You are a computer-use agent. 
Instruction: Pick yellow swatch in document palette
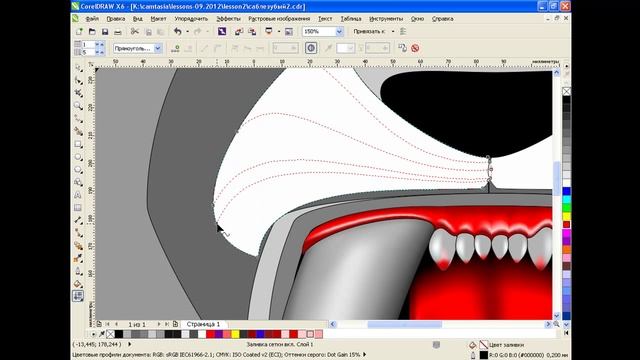(x=236, y=334)
